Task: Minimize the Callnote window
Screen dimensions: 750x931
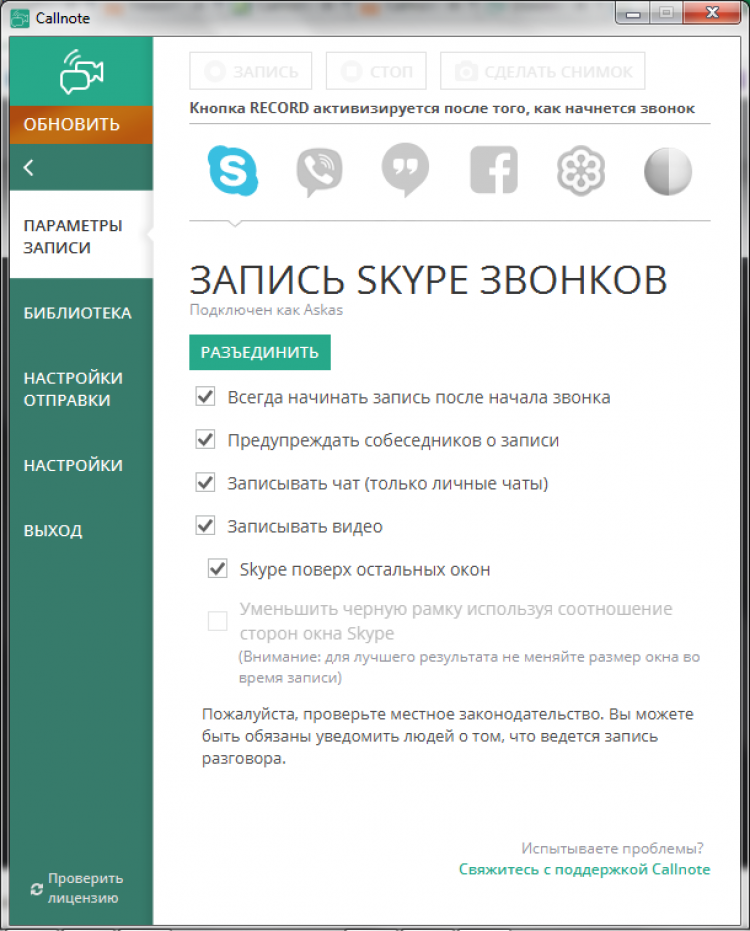Action: click(x=633, y=13)
